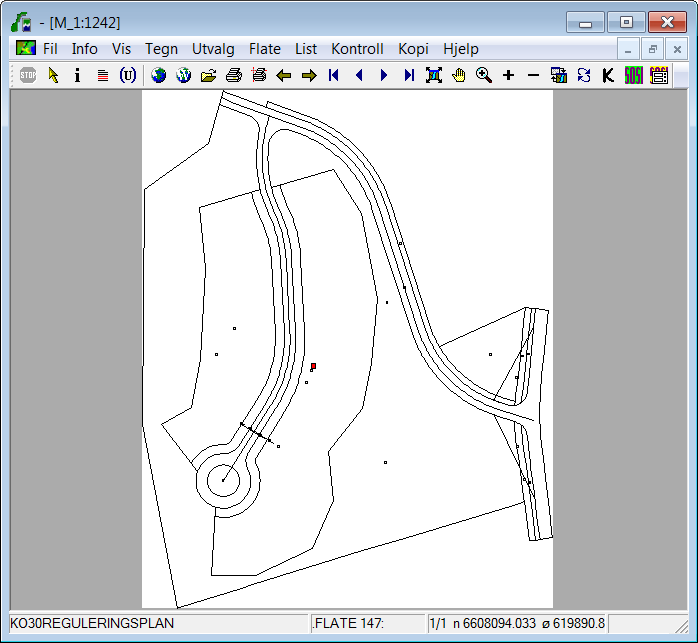
Task: Click the printer icon
Action: pyautogui.click(x=233, y=75)
